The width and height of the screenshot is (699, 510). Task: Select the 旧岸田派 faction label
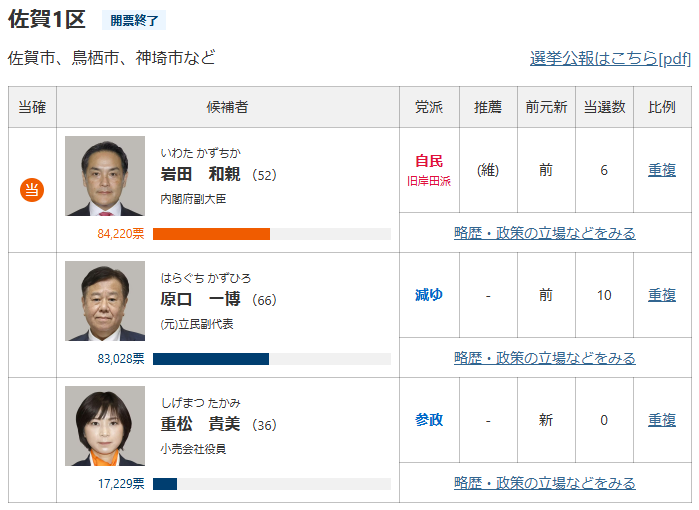click(x=429, y=181)
